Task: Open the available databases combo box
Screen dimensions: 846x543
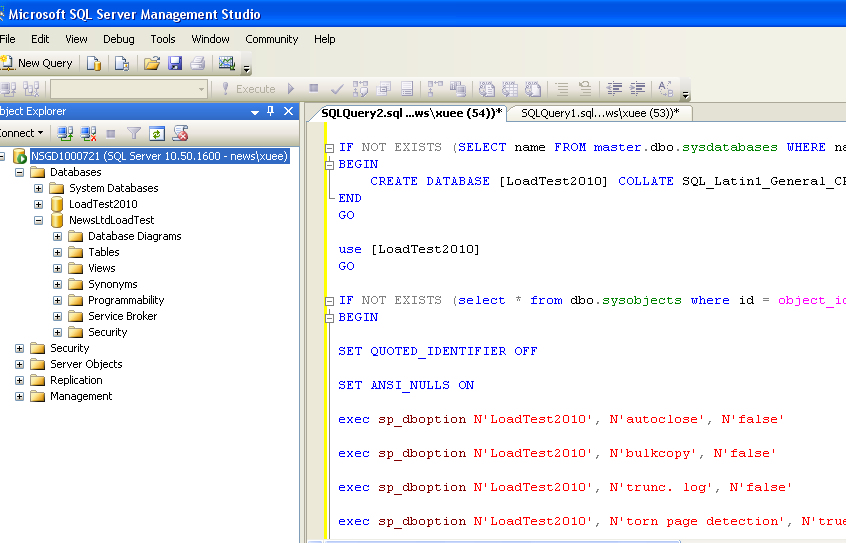Action: click(x=128, y=89)
